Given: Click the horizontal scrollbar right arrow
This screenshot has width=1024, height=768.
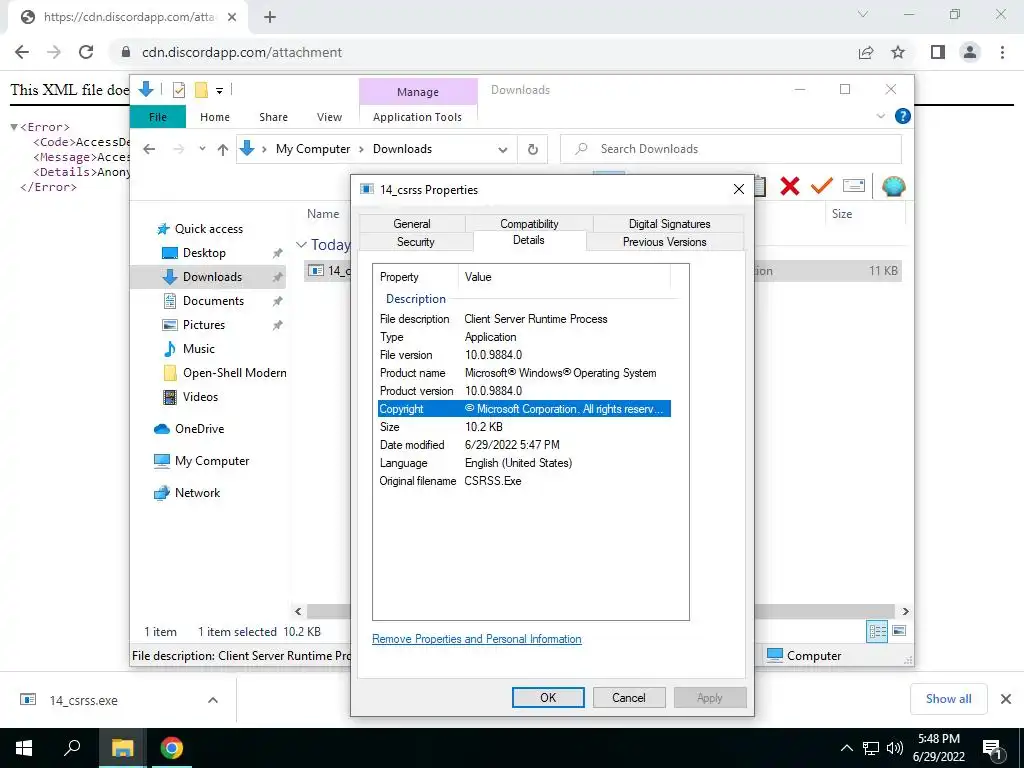Looking at the screenshot, I should [905, 611].
